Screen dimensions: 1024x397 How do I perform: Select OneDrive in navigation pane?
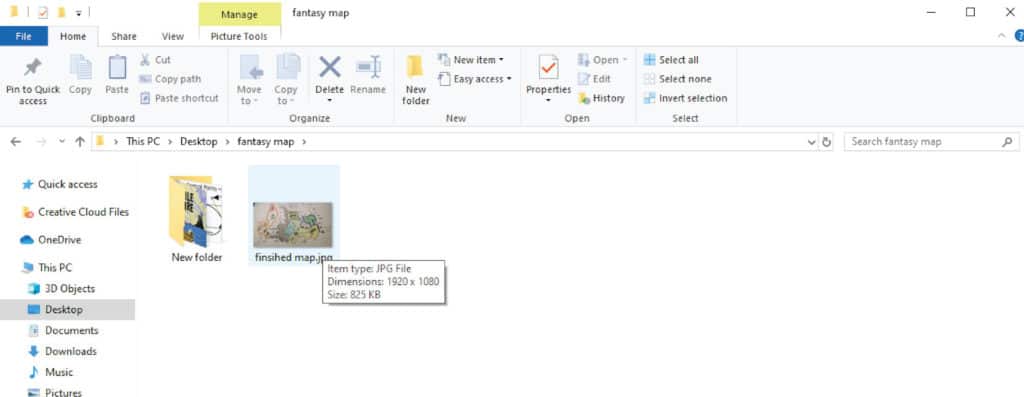(51, 240)
